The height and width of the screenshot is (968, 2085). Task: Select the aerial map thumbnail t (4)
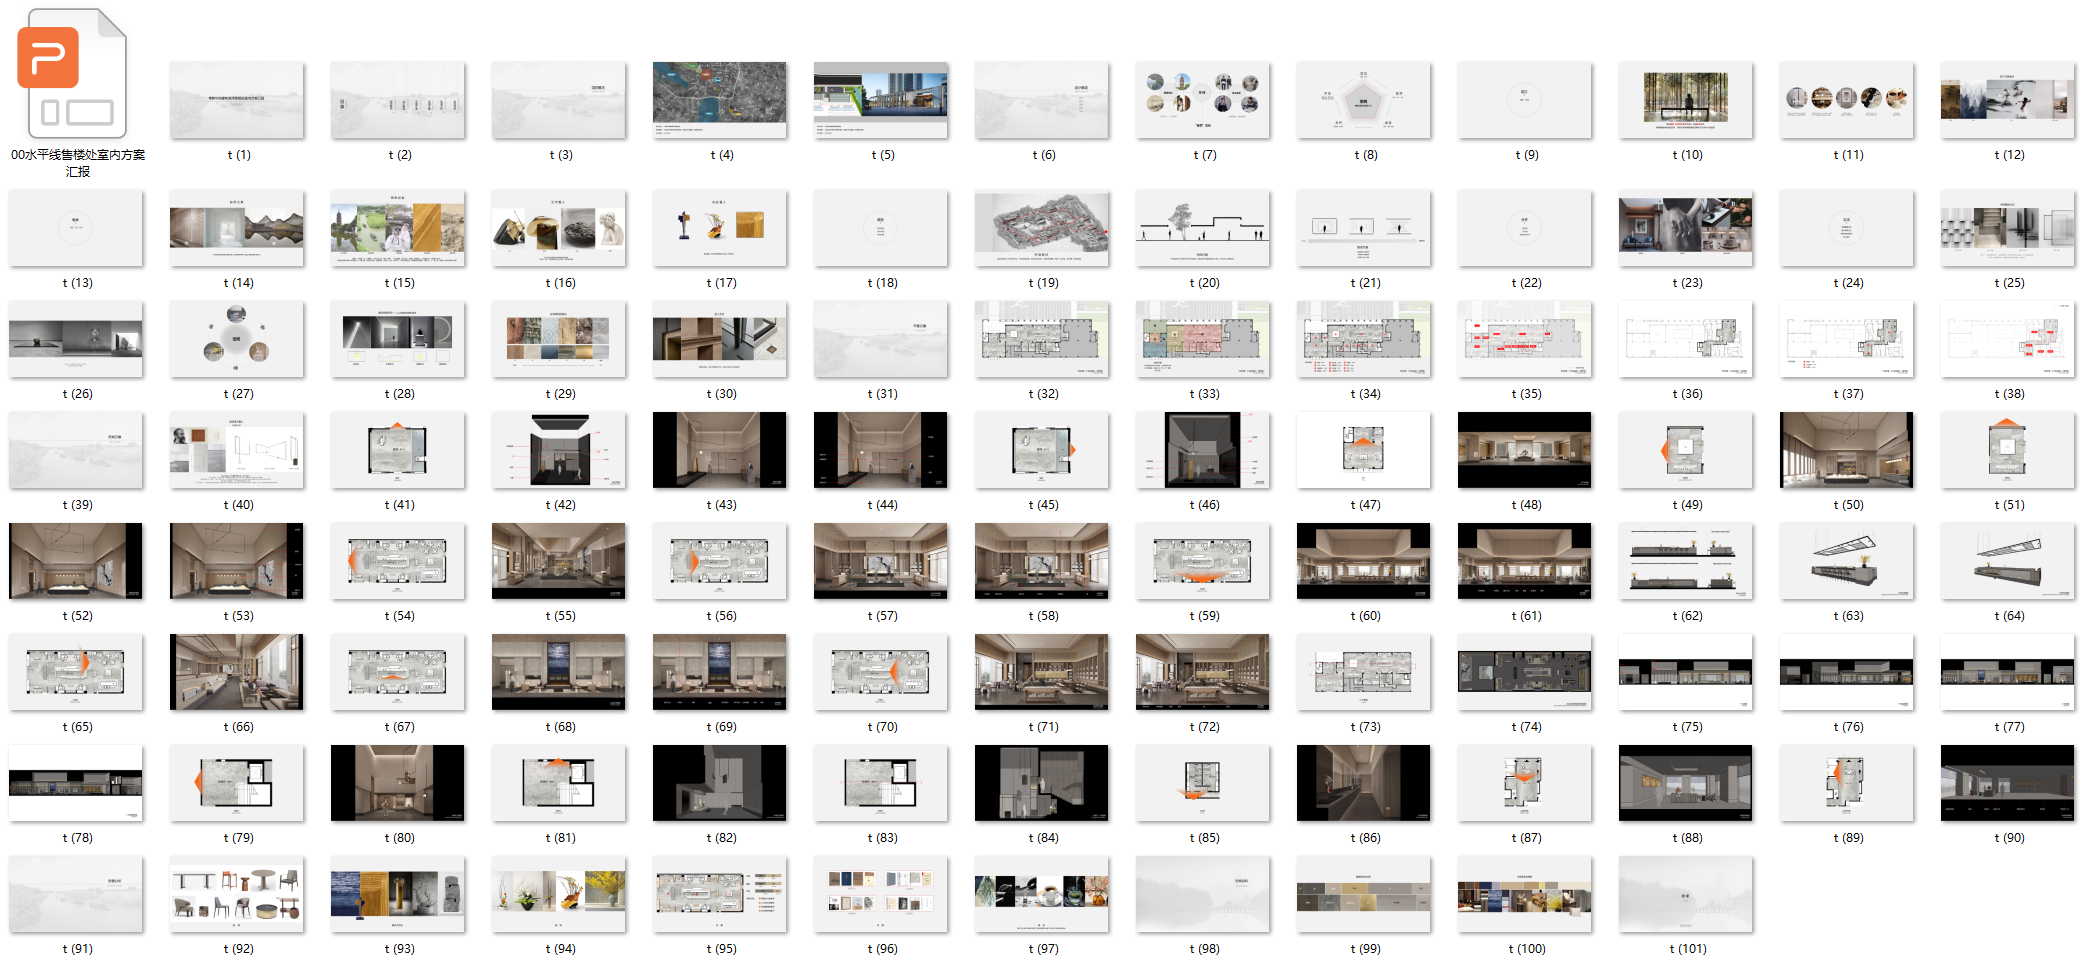point(719,100)
